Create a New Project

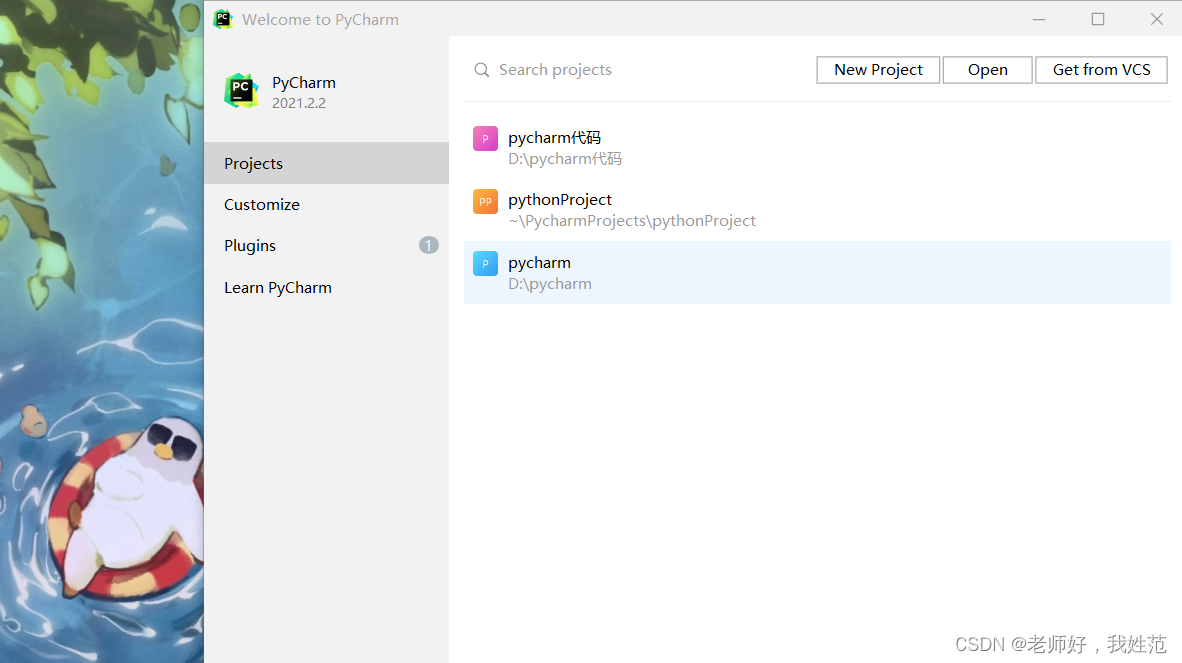[878, 69]
